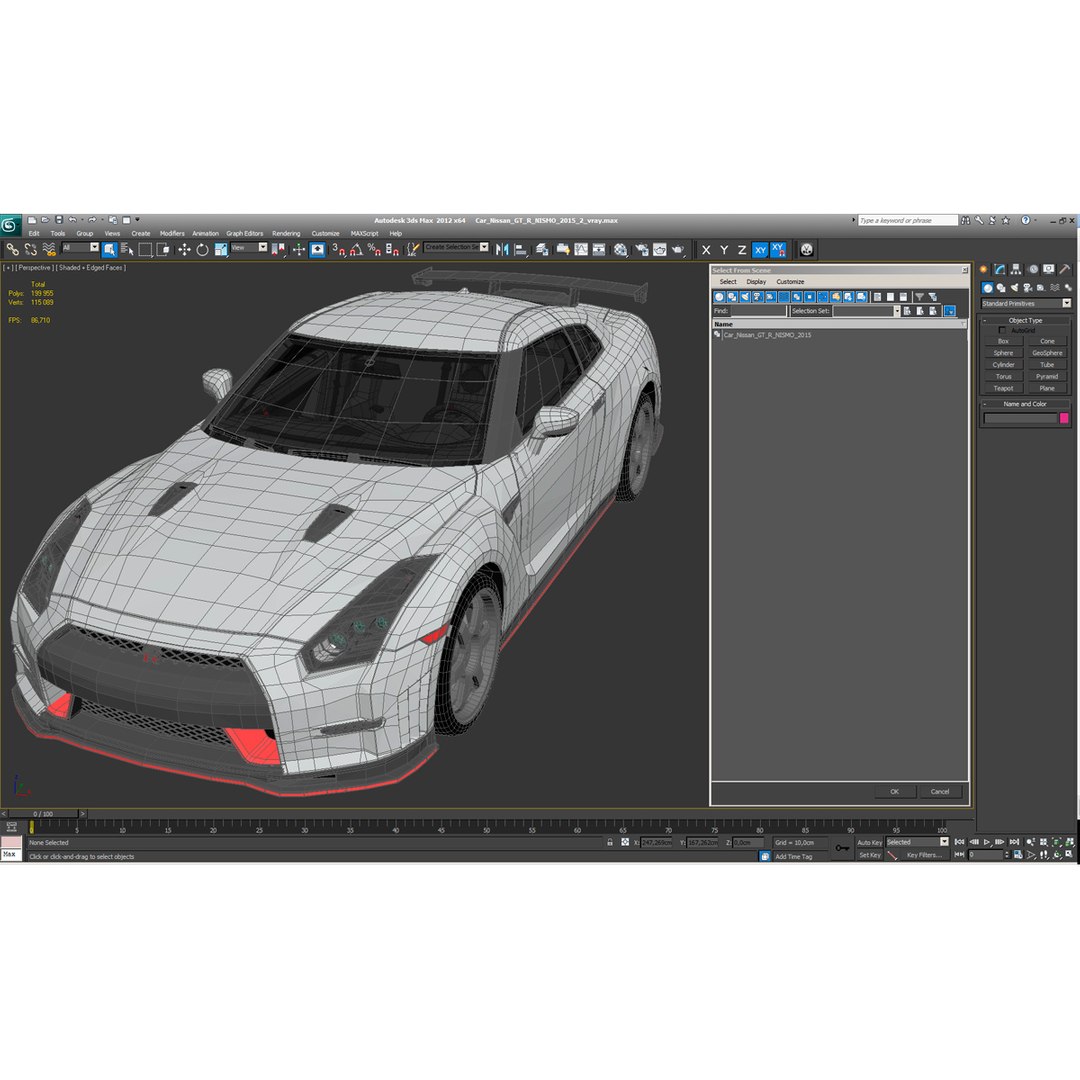Open Material Editor from toolbar
The width and height of the screenshot is (1080, 1080).
(x=621, y=250)
